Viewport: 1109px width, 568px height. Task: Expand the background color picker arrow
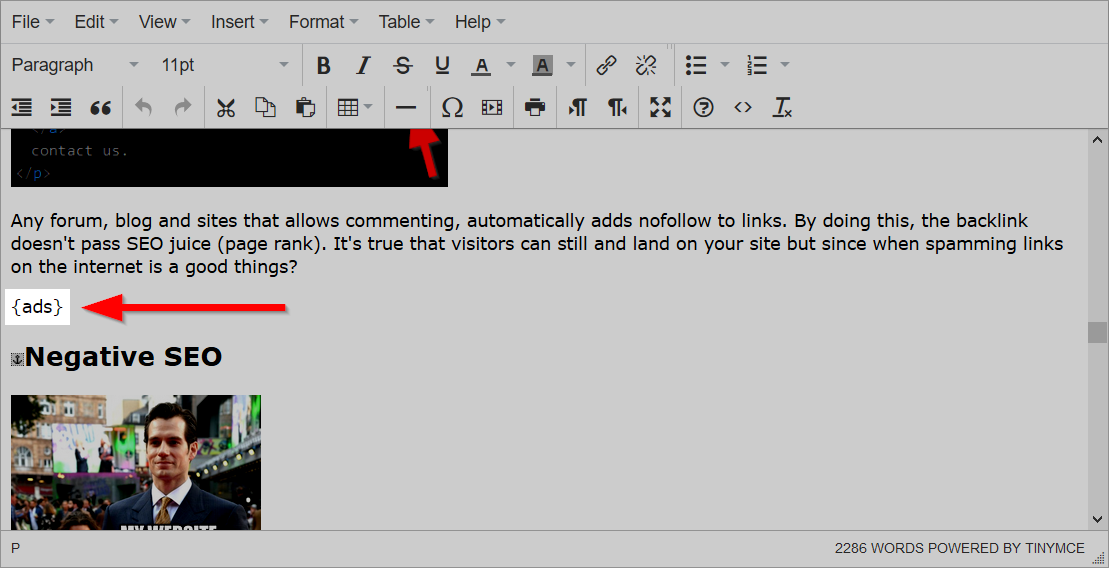(571, 65)
